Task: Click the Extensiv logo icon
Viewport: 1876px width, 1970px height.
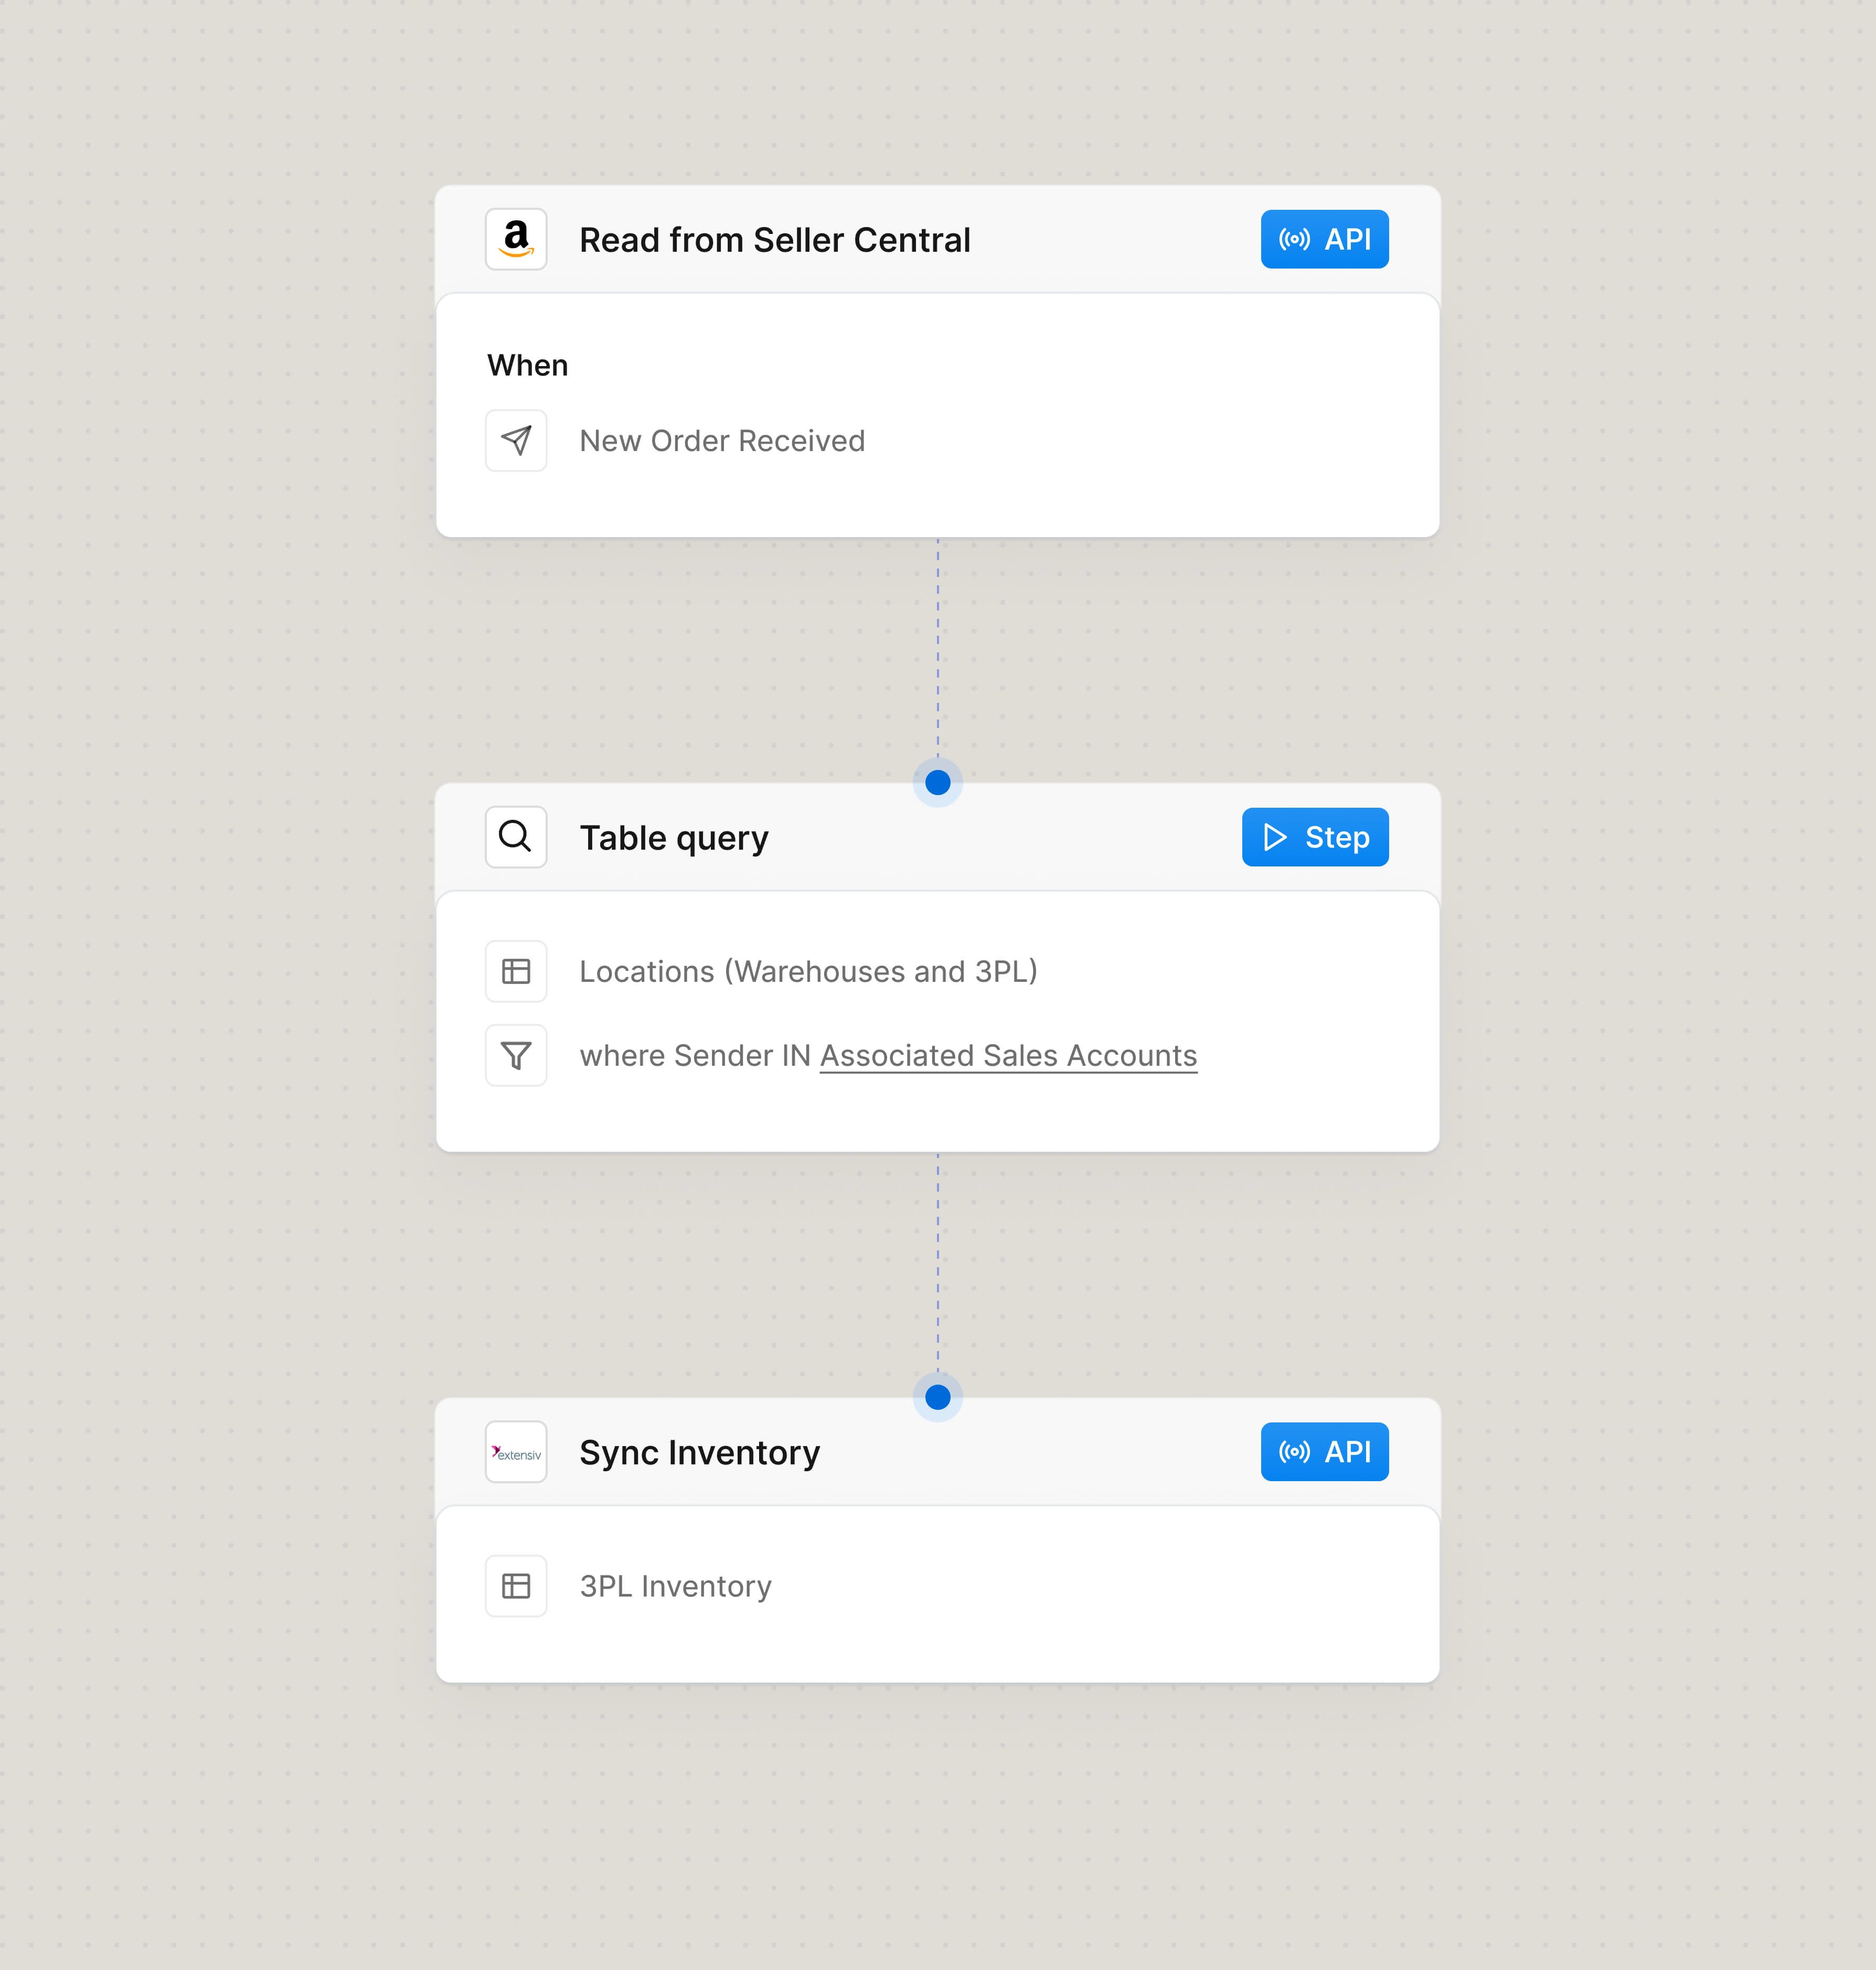Action: (x=516, y=1452)
